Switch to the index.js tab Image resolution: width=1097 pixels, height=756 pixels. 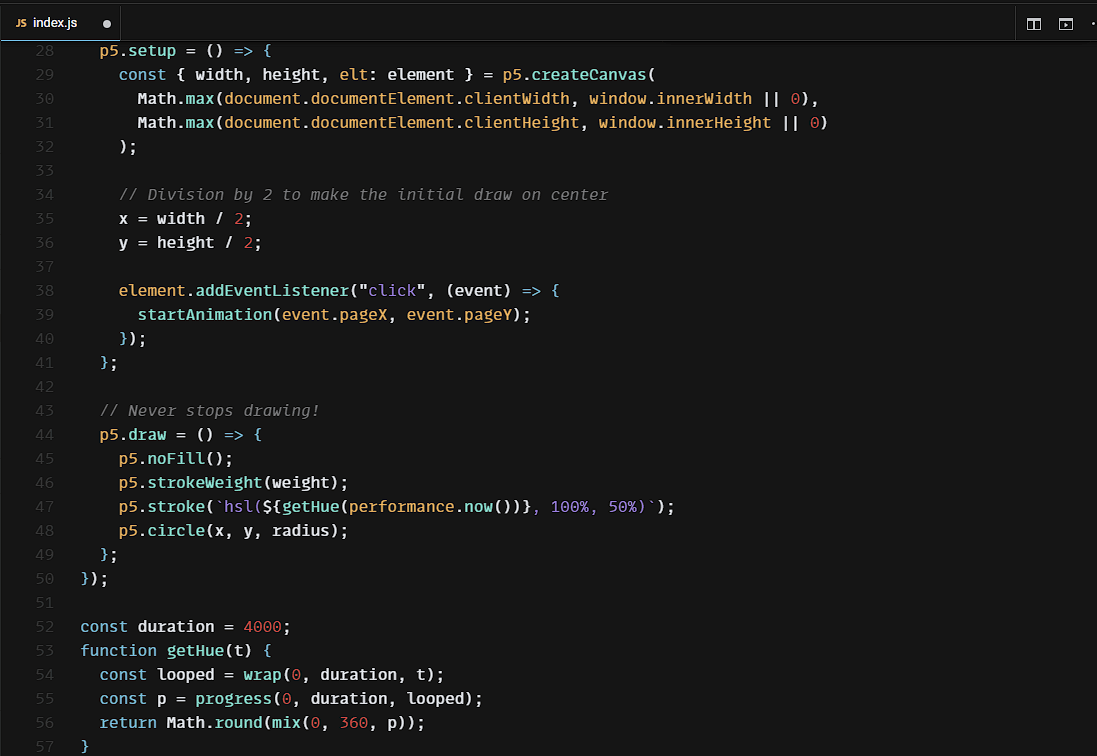click(55, 23)
